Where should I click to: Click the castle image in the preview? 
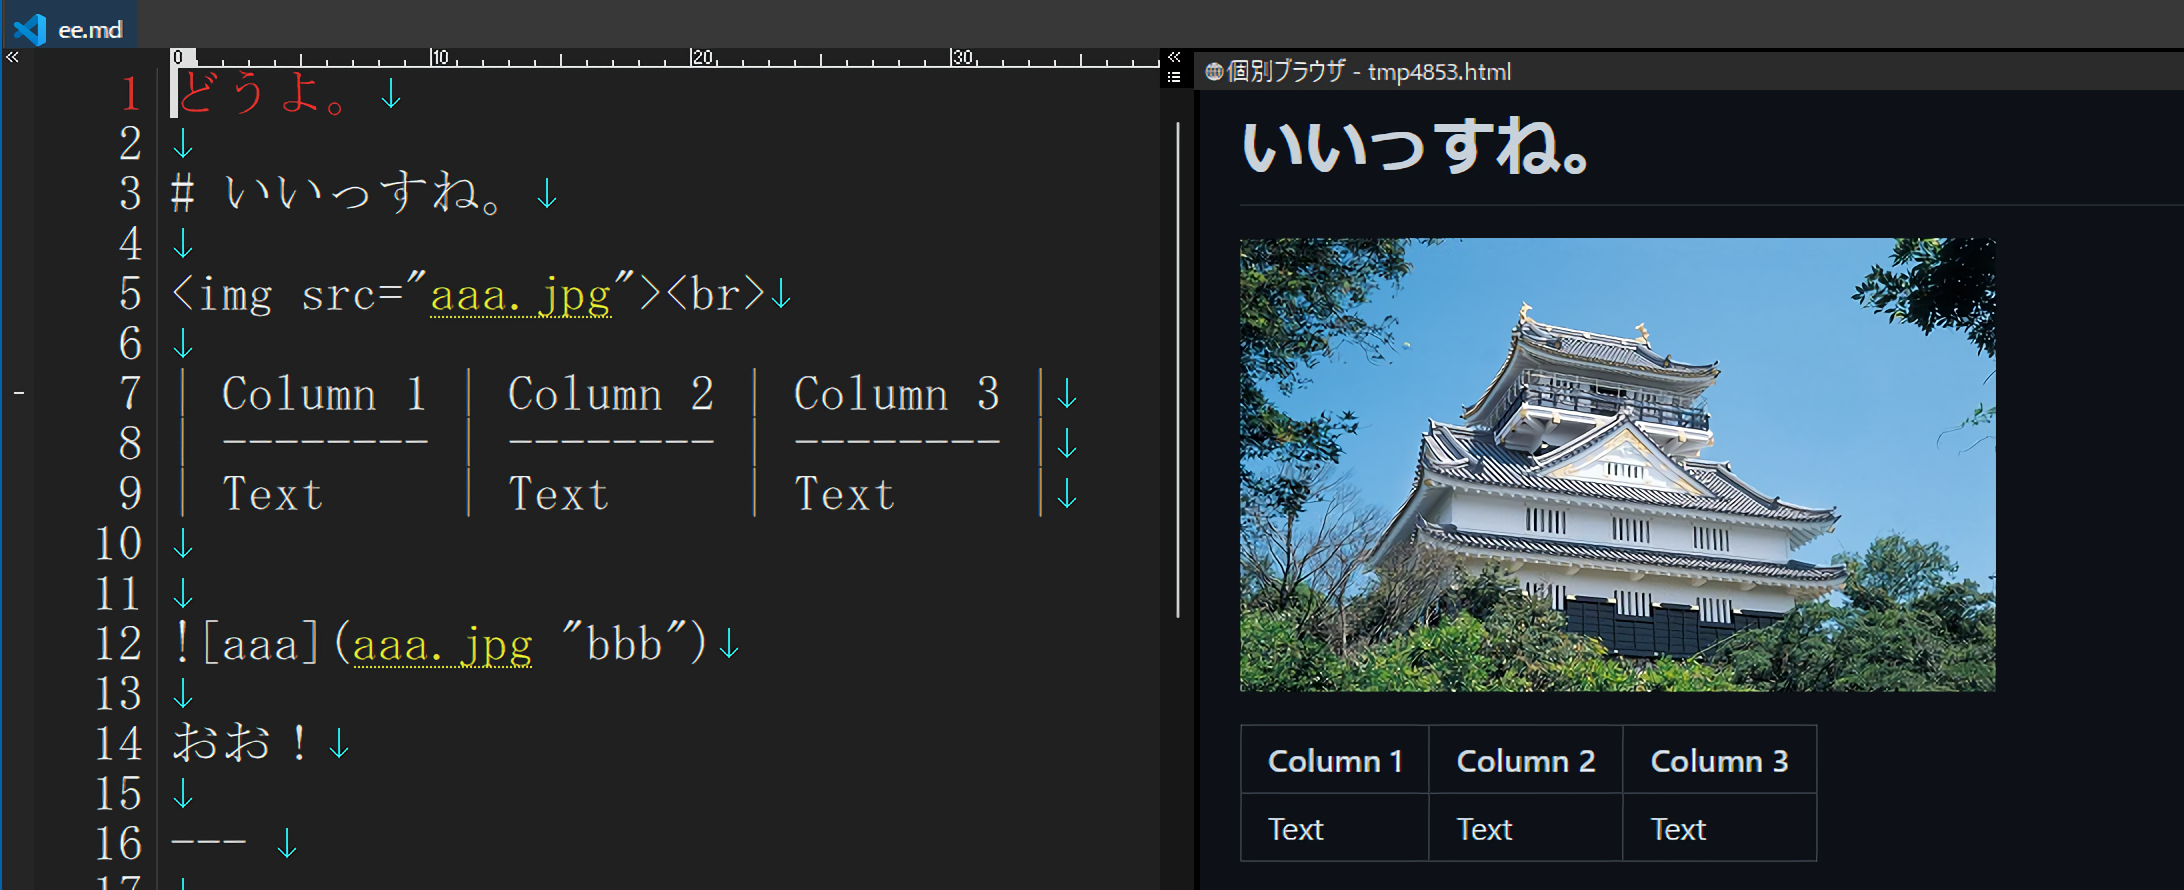coord(1617,464)
